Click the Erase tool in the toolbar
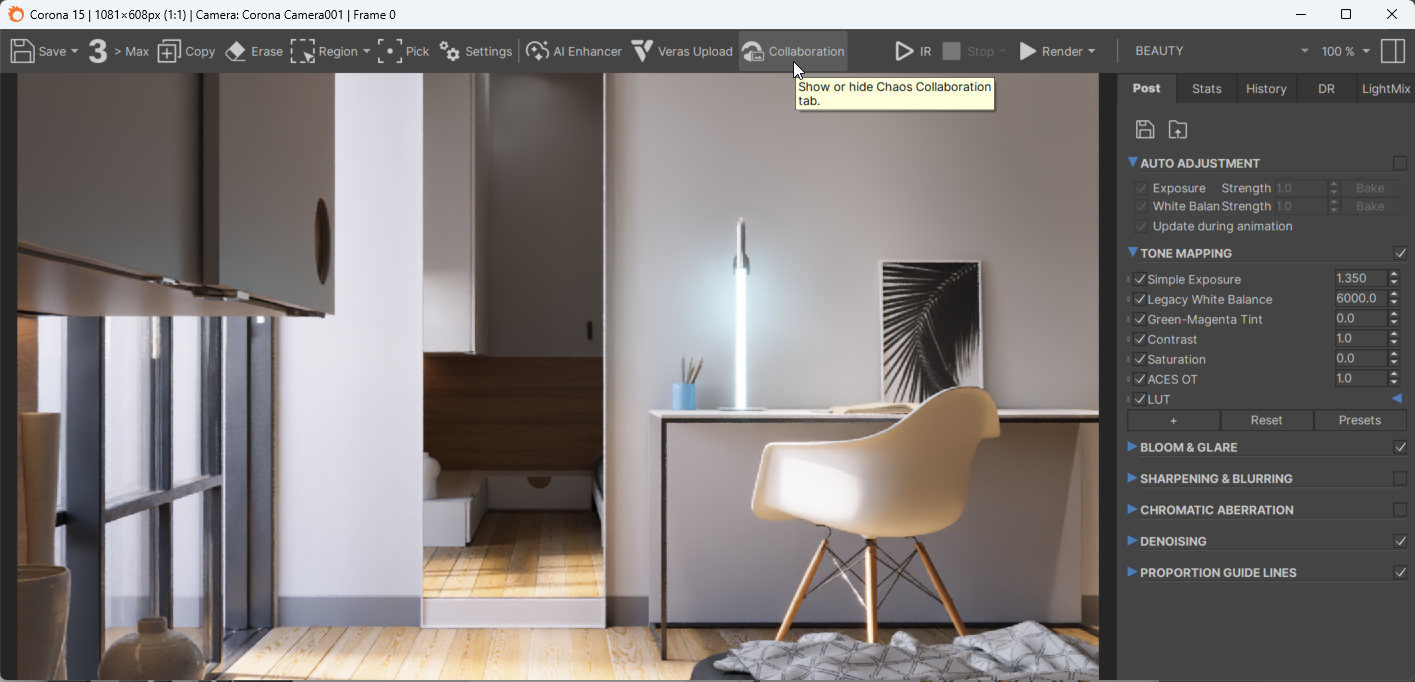 (254, 51)
